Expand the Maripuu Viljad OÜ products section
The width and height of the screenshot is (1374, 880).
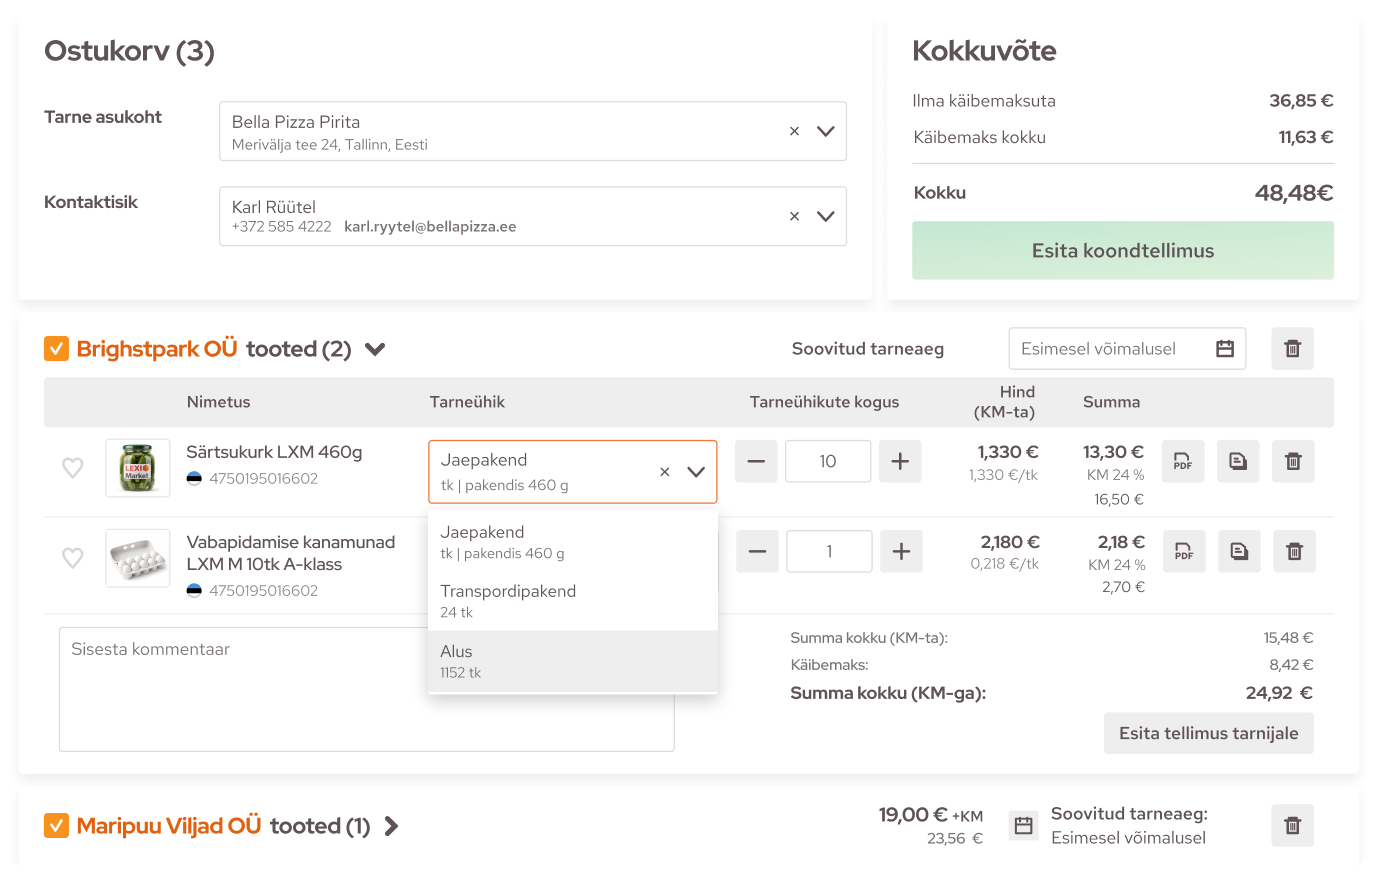(392, 826)
